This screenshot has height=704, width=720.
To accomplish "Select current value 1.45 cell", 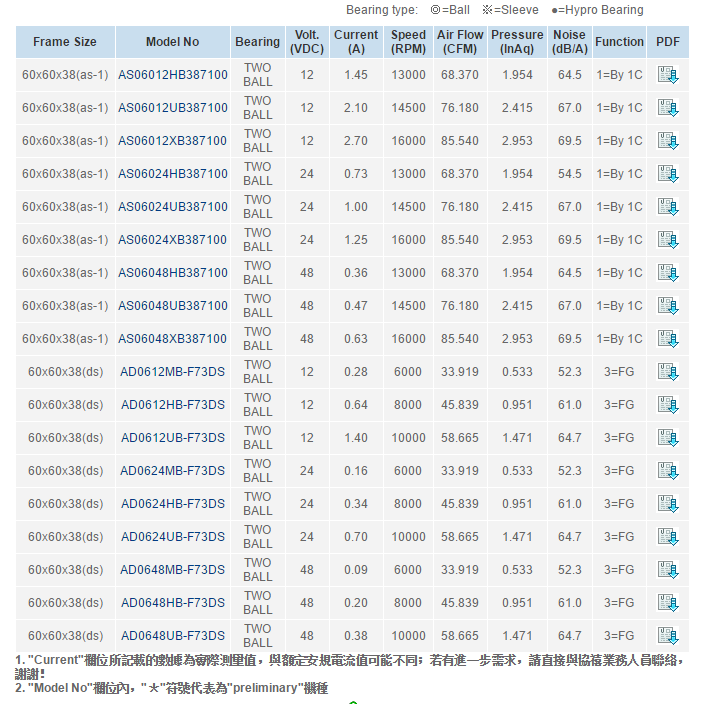I will click(356, 75).
